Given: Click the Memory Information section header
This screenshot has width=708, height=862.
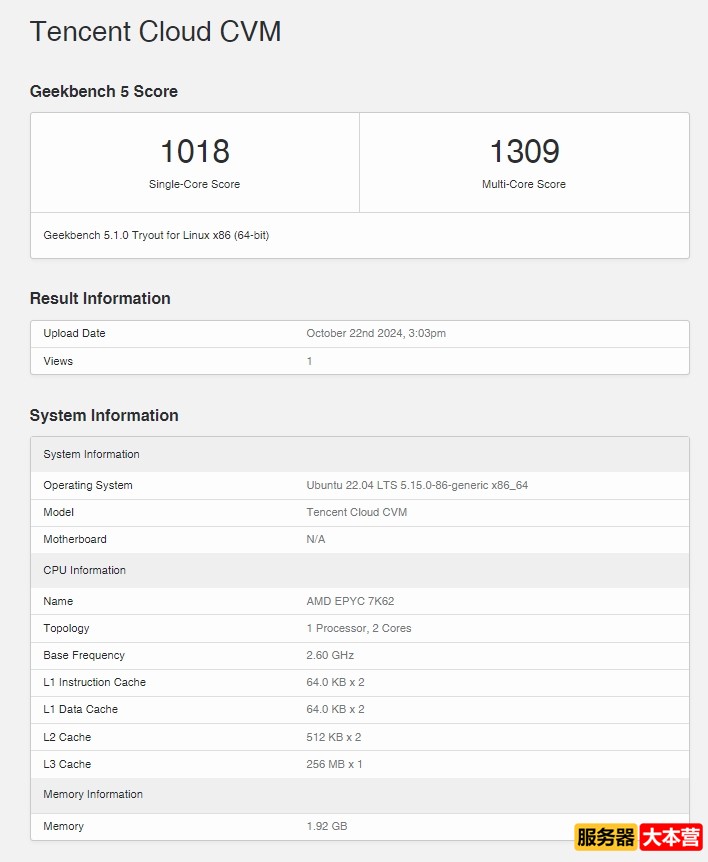Looking at the screenshot, I should click(93, 794).
